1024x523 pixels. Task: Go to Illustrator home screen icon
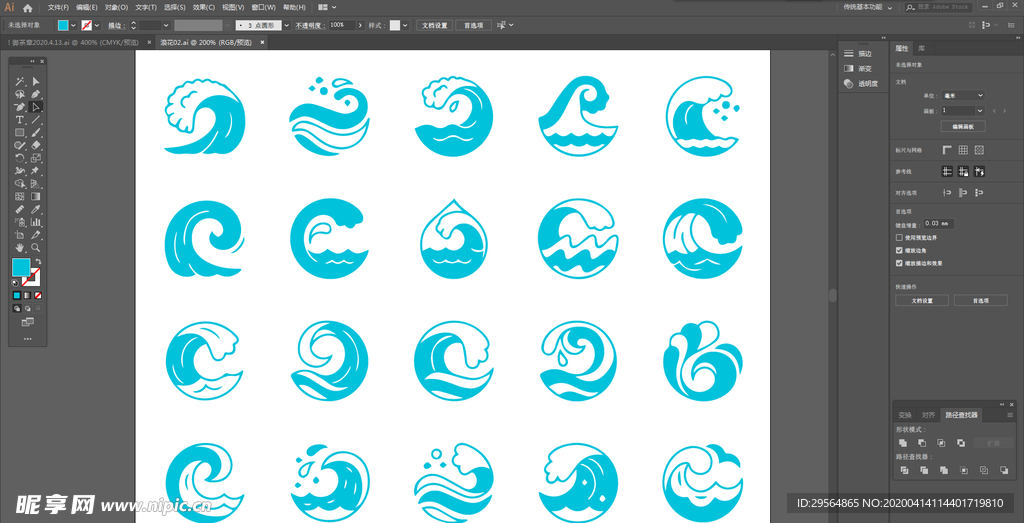coord(28,7)
